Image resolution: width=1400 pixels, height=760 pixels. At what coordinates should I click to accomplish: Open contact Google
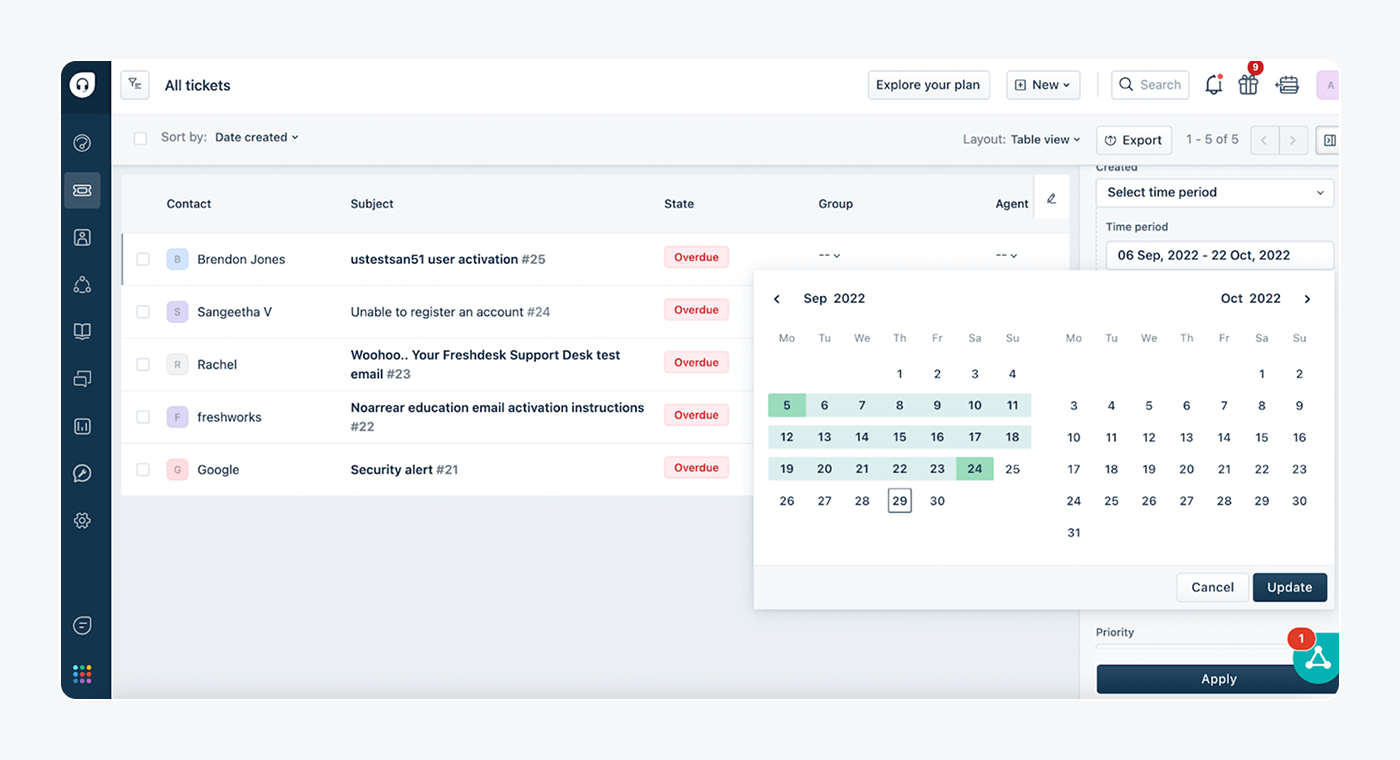pos(218,469)
